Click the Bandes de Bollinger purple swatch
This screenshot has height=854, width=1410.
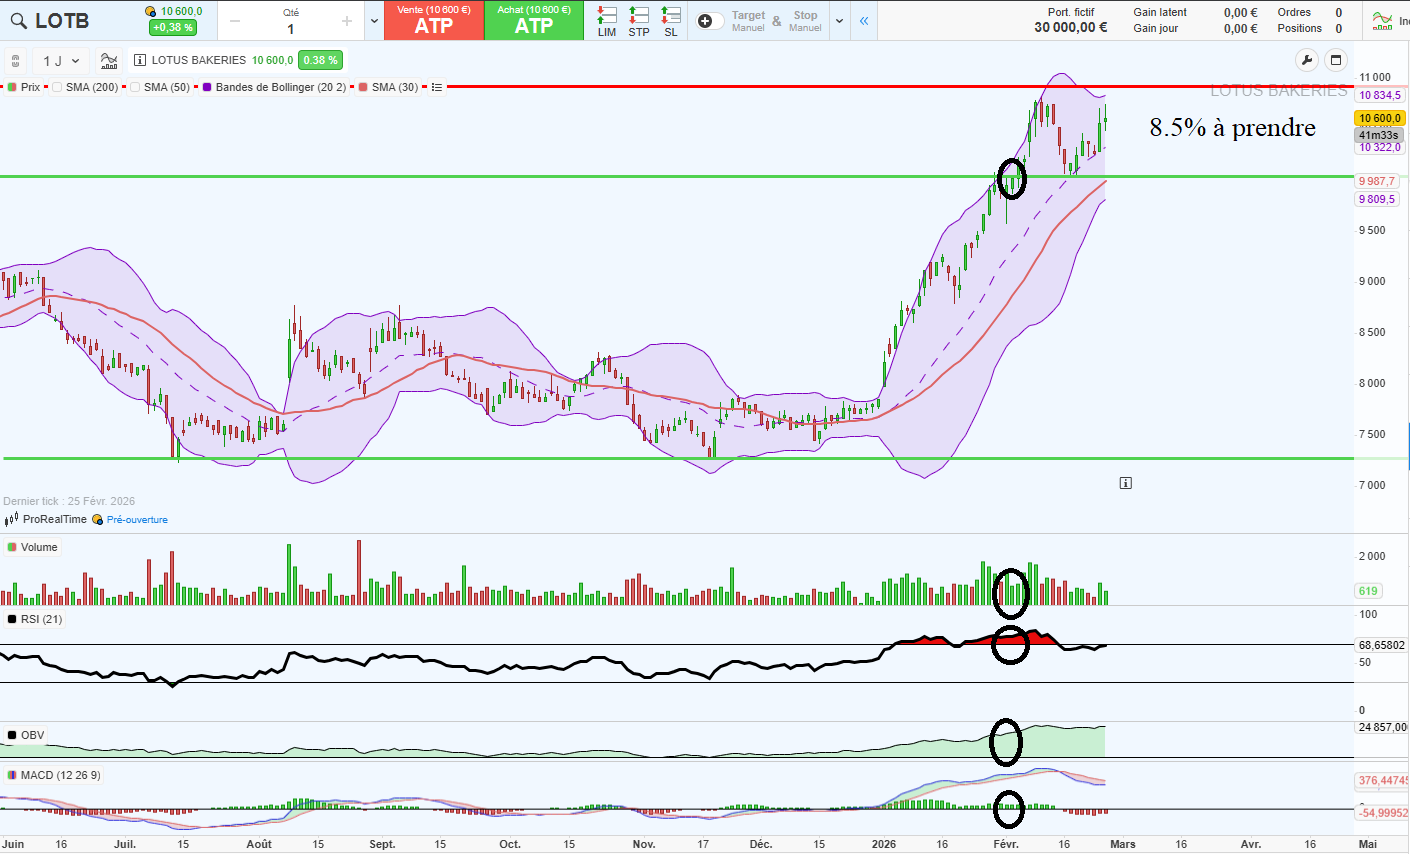point(207,87)
